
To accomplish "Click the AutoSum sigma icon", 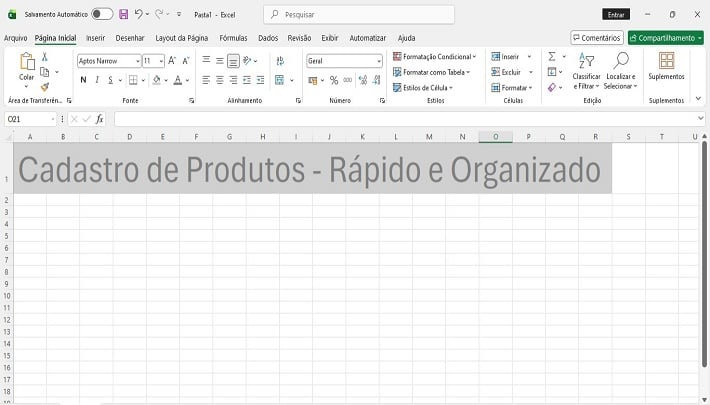I will 551,57.
